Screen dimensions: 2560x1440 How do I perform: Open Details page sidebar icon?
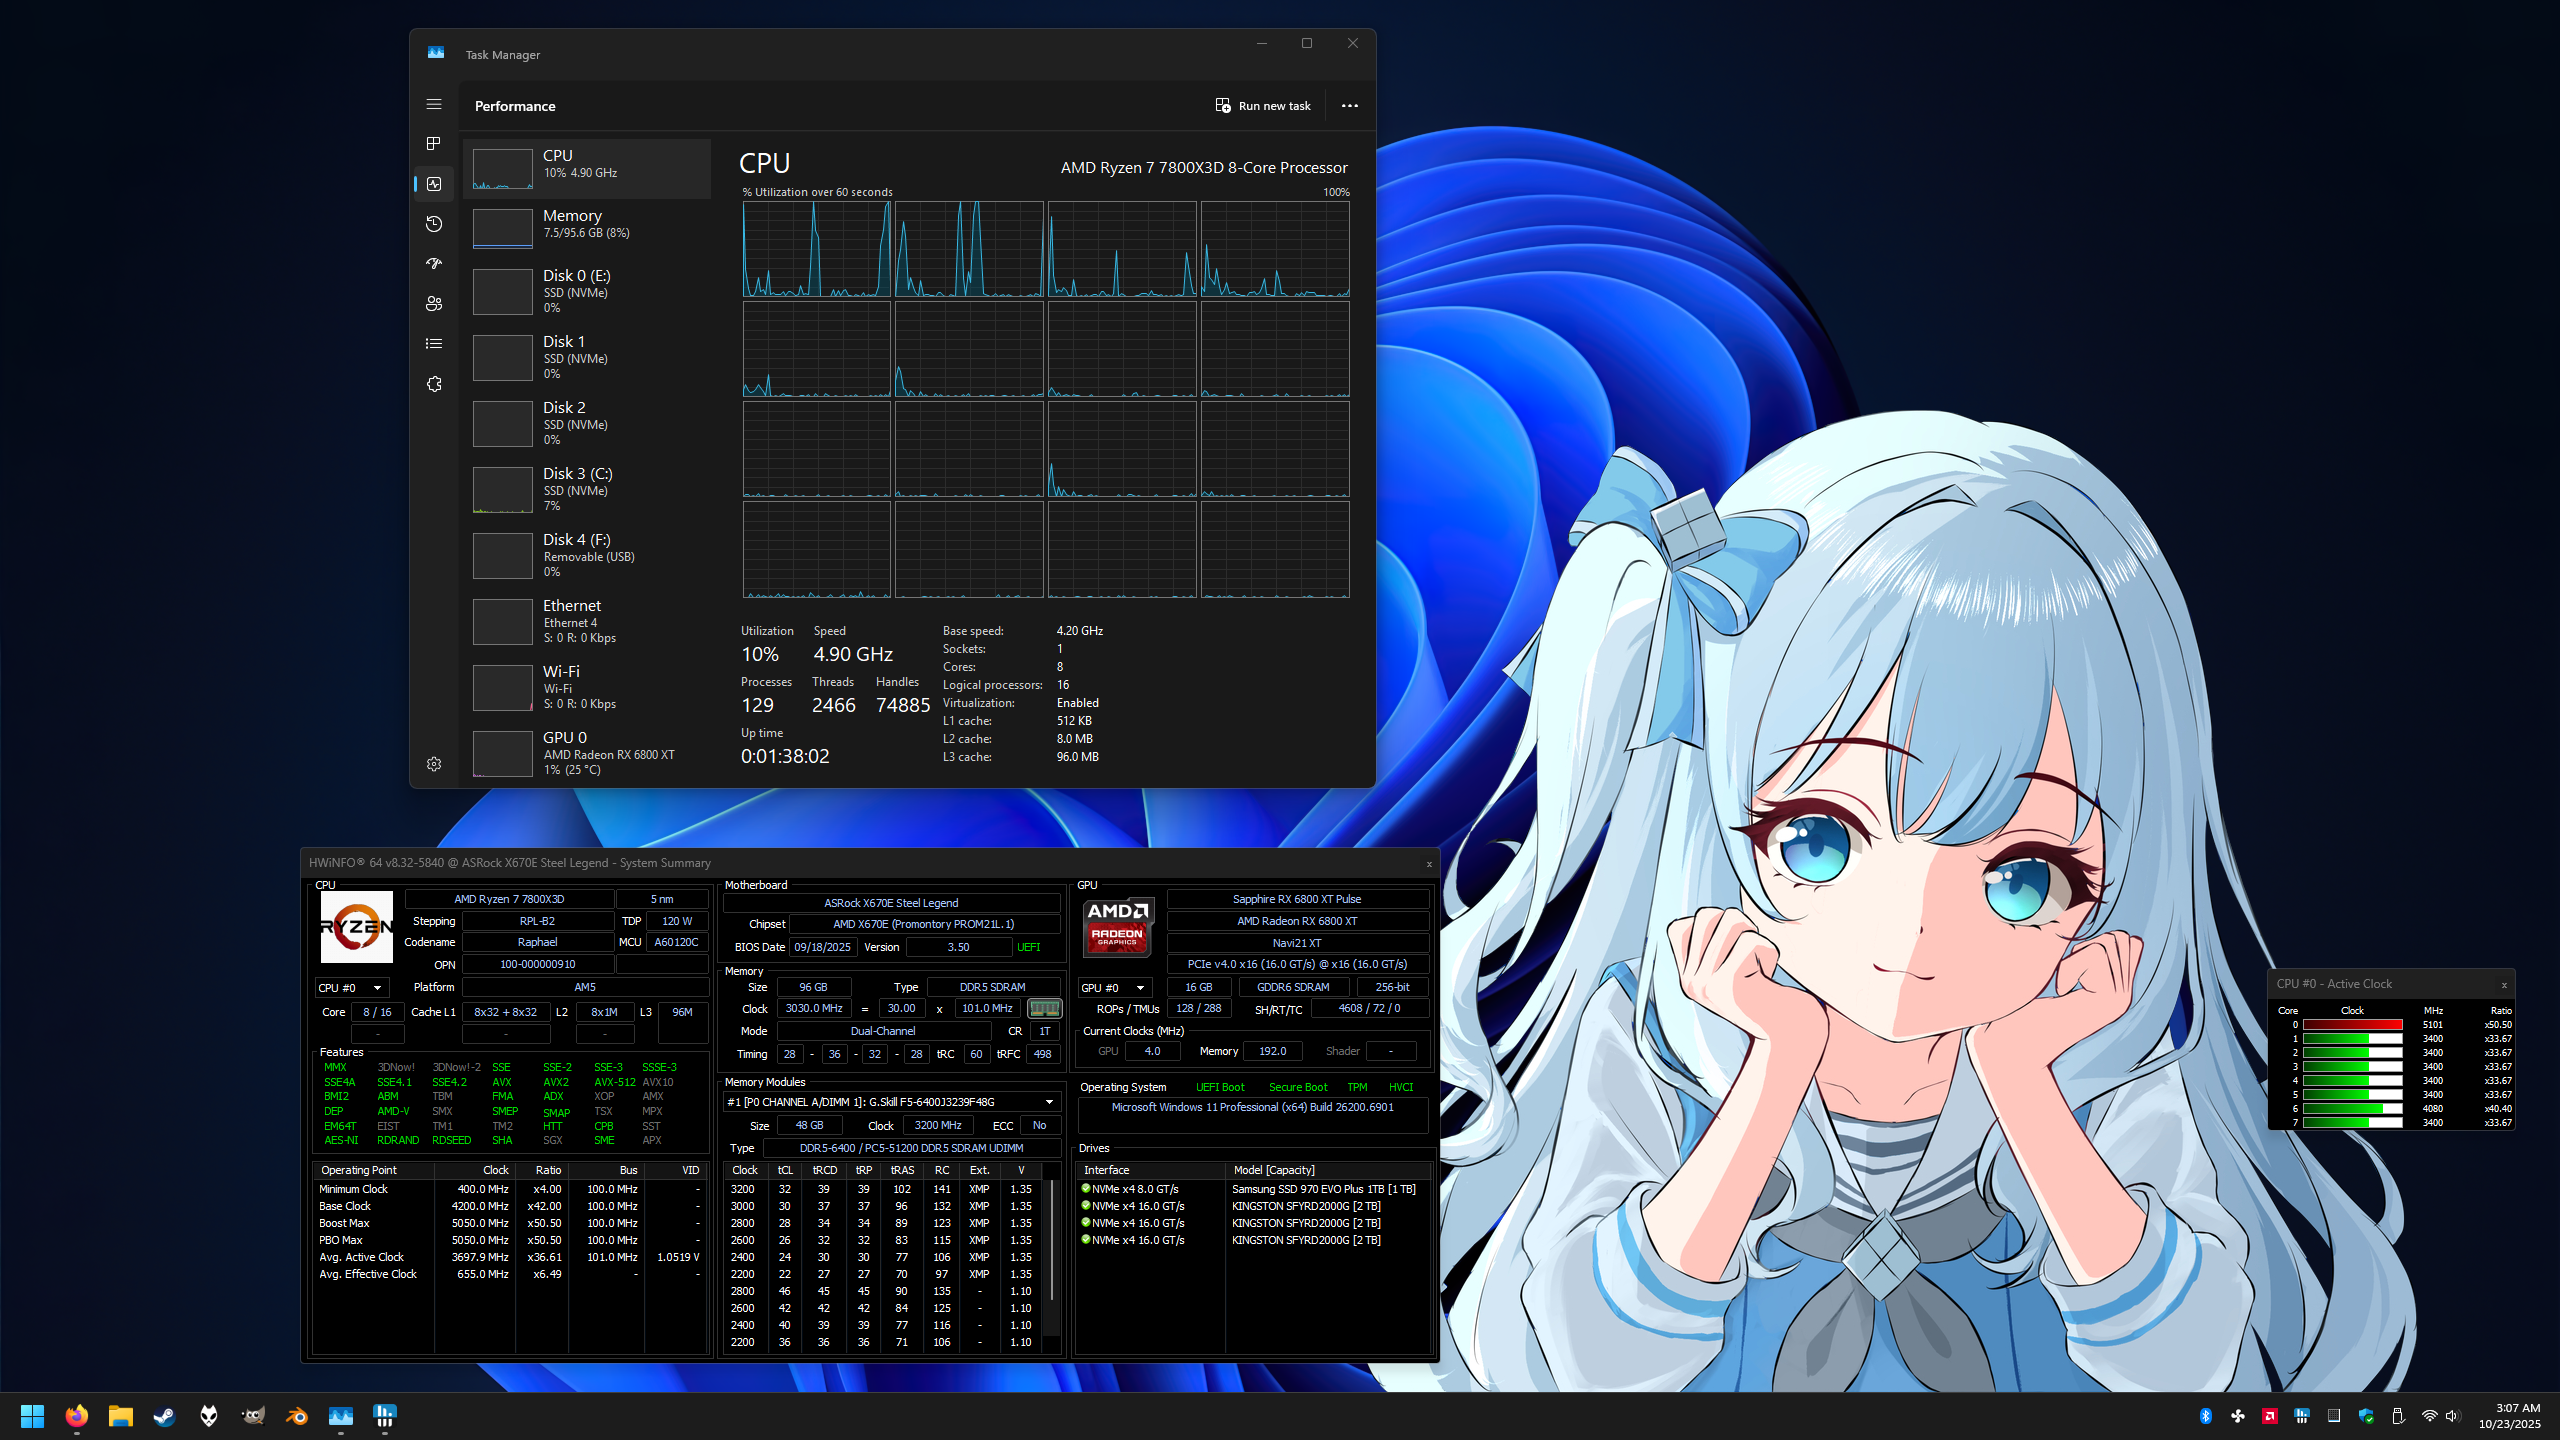[x=433, y=344]
